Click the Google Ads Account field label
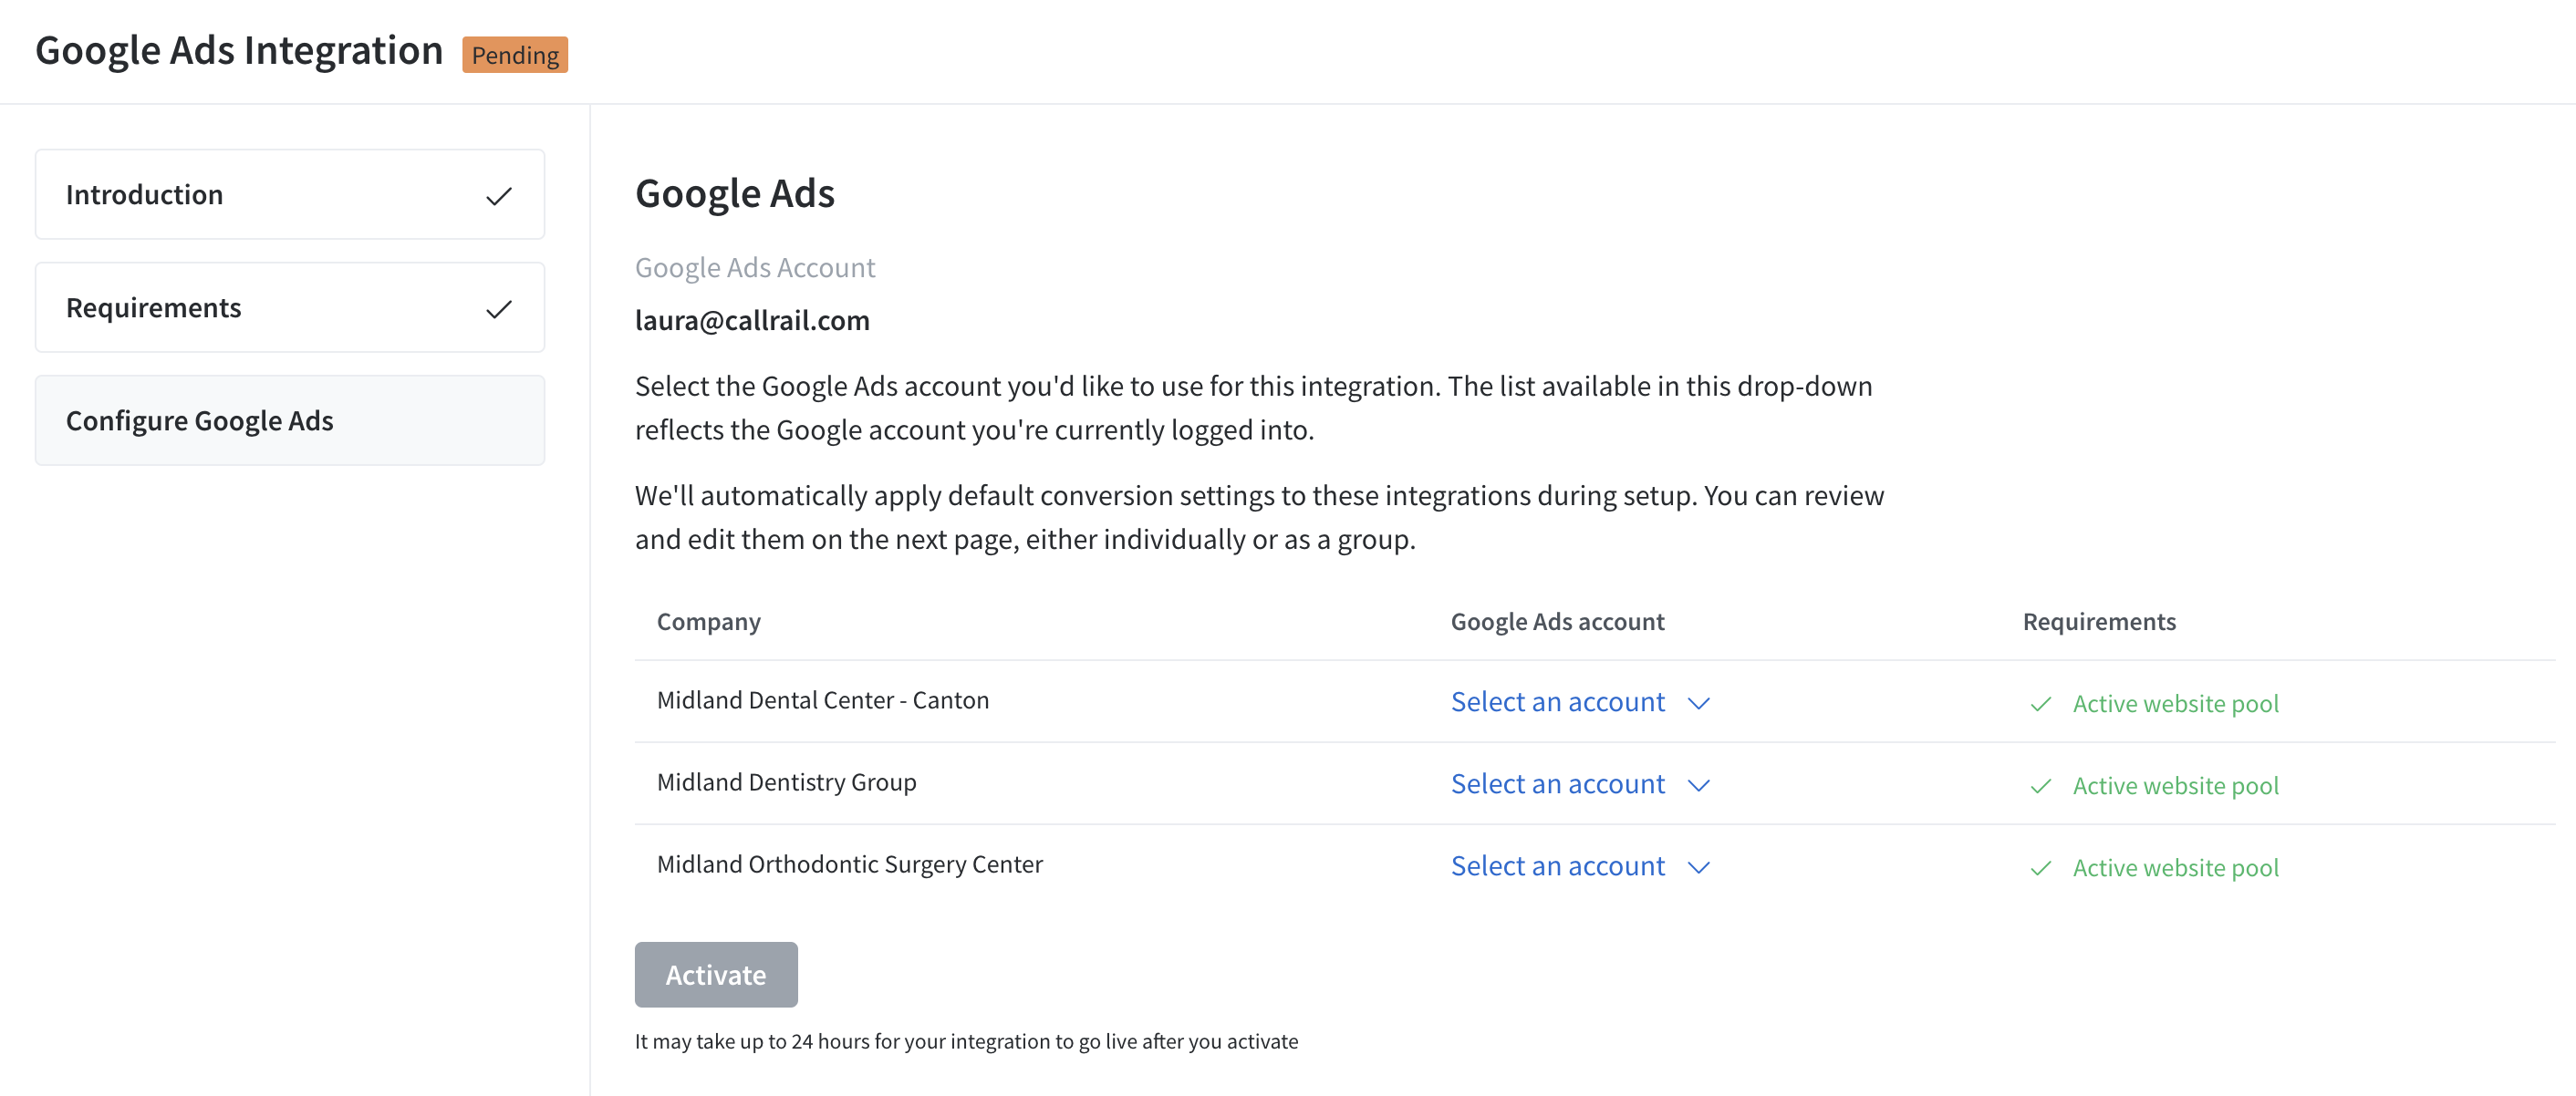Image resolution: width=2576 pixels, height=1096 pixels. tap(755, 267)
